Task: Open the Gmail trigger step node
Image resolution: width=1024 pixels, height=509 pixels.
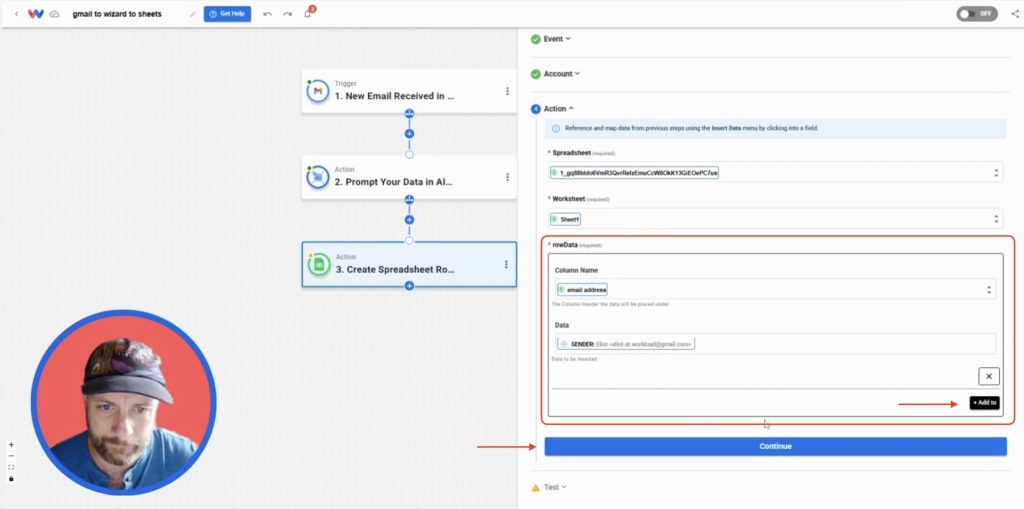Action: [409, 91]
